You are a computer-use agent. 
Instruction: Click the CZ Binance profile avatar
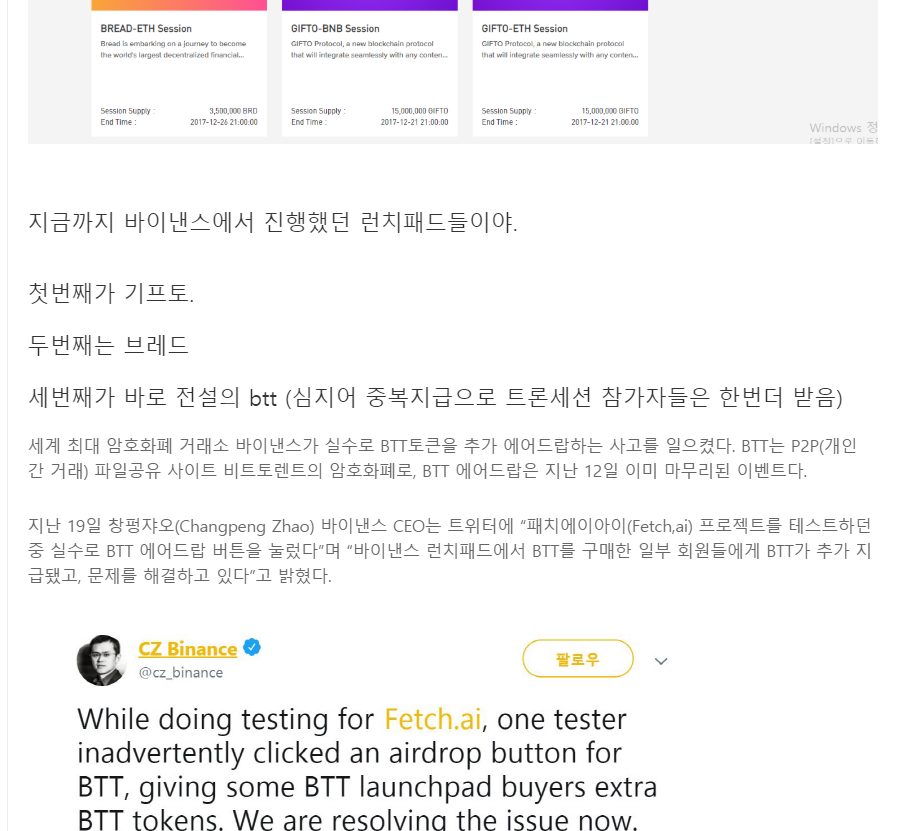101,660
